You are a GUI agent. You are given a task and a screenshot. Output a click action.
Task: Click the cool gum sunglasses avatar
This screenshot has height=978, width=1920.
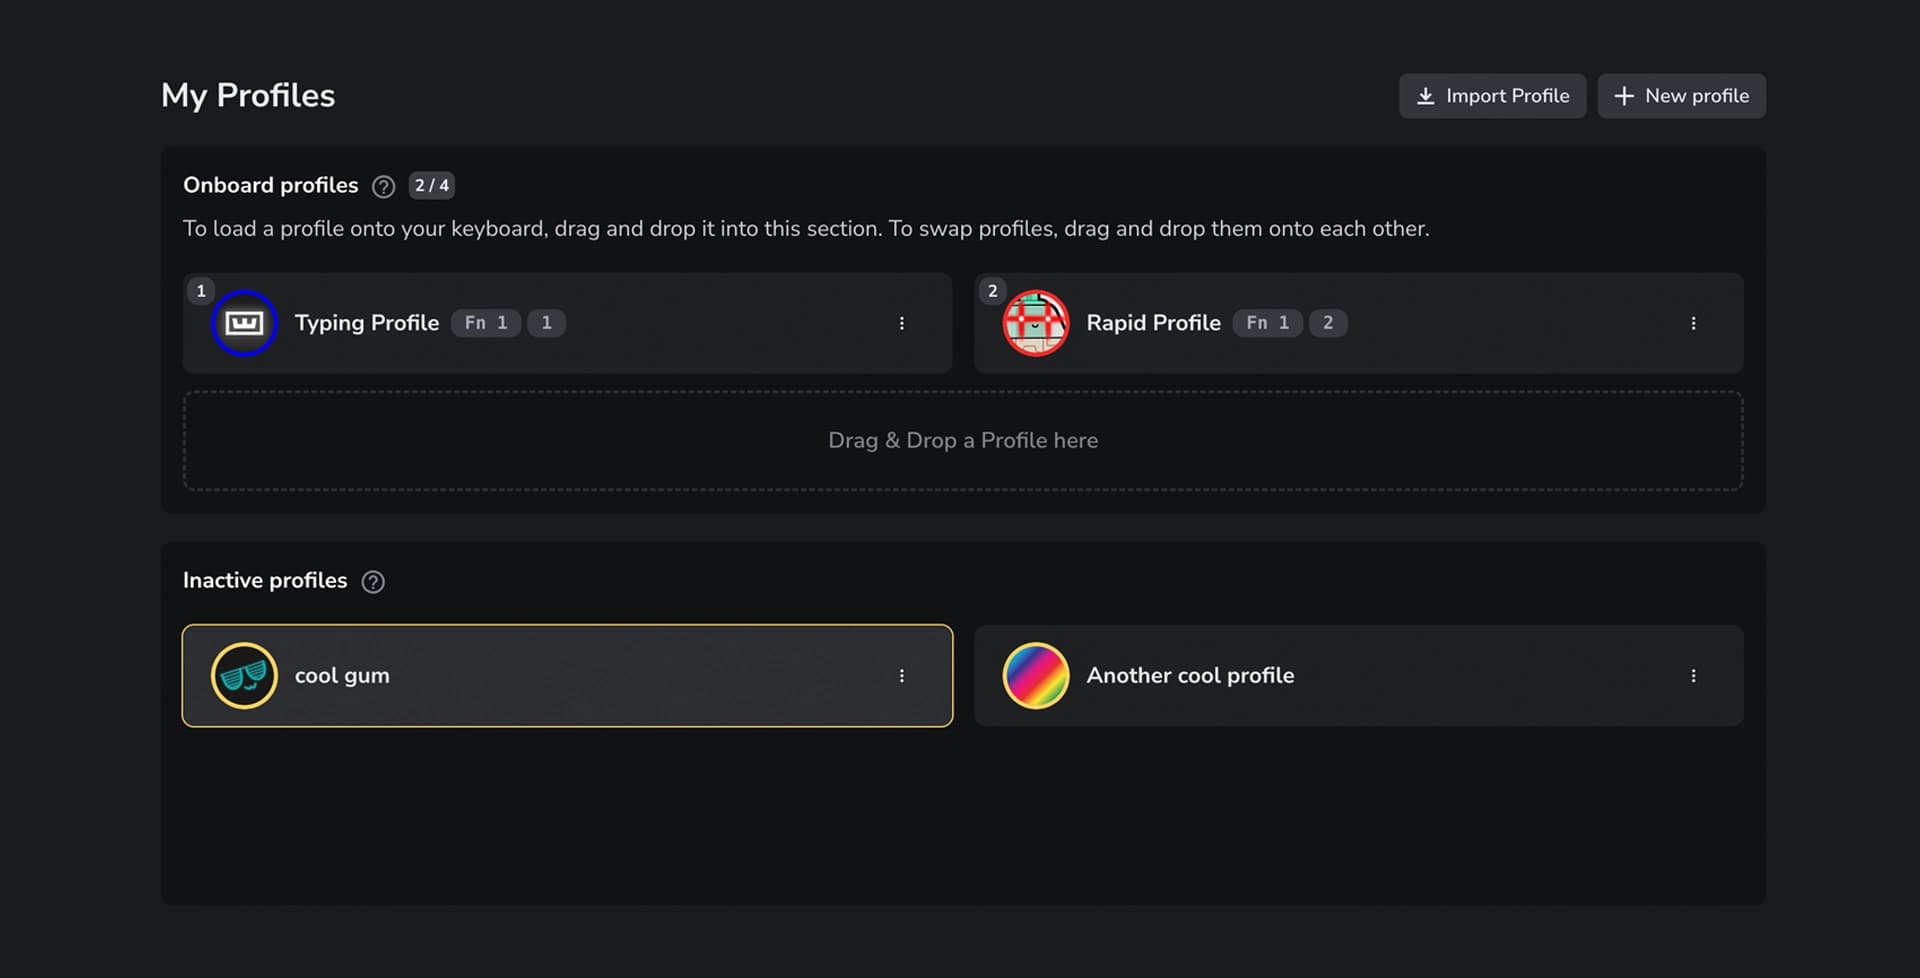[244, 676]
